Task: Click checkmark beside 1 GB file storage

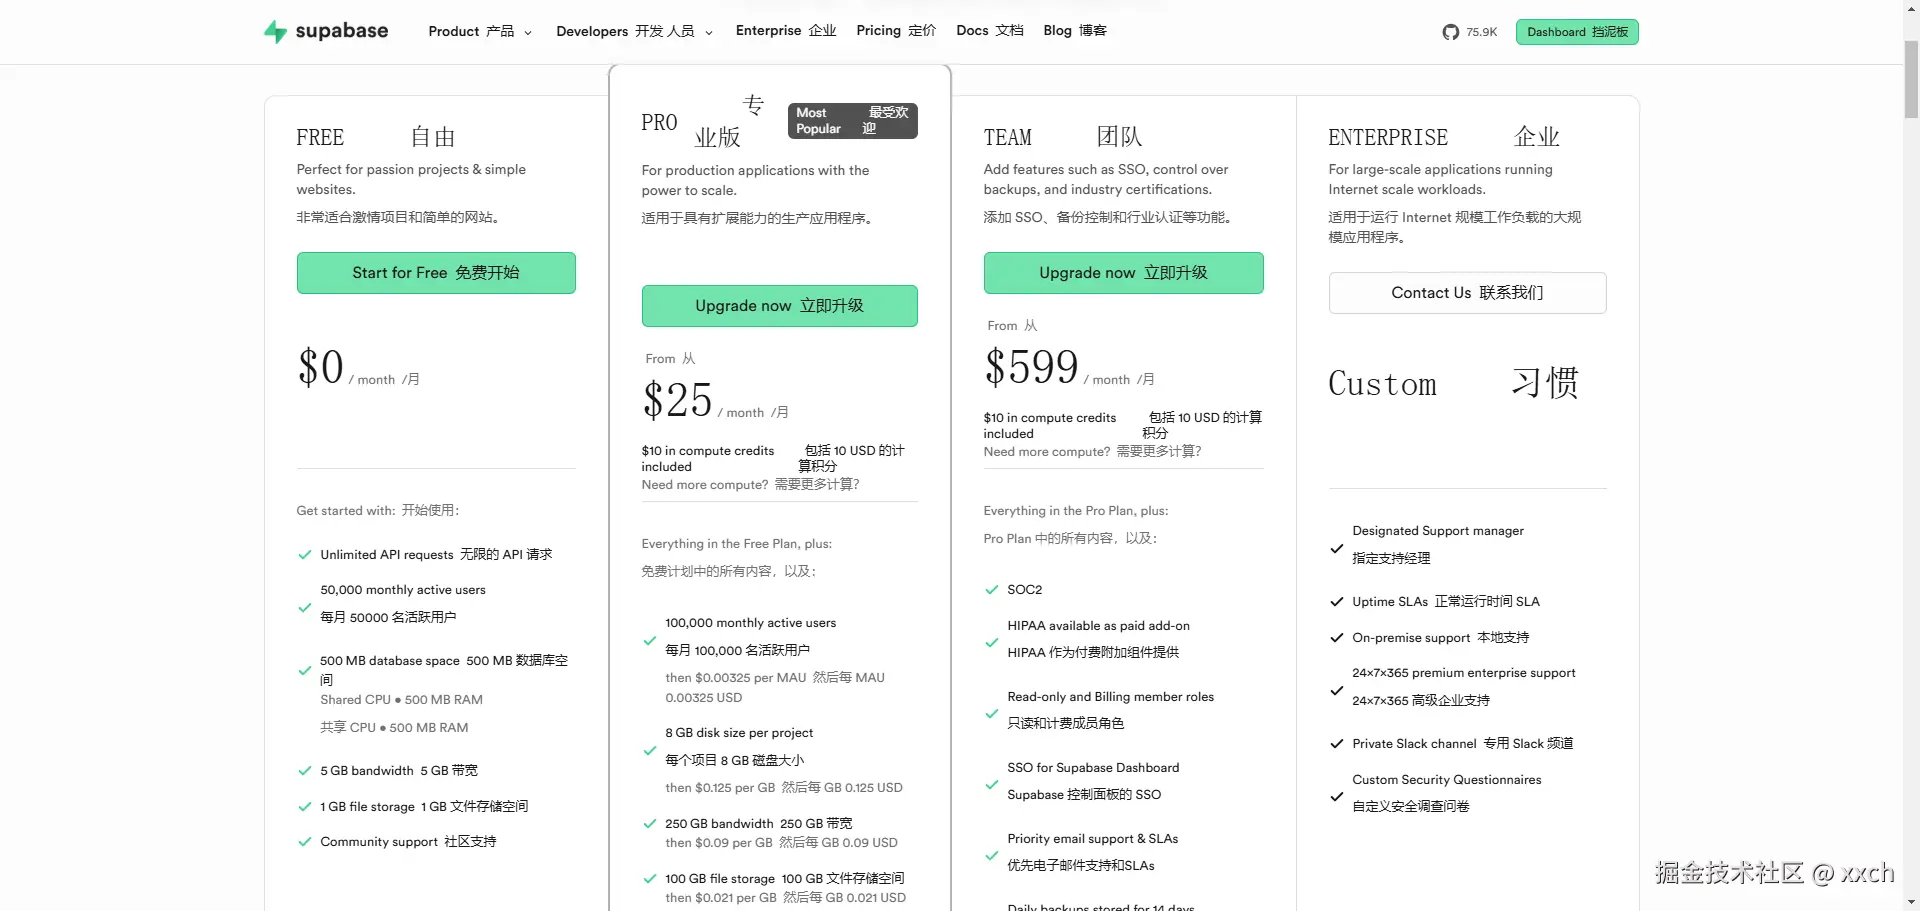Action: [305, 807]
